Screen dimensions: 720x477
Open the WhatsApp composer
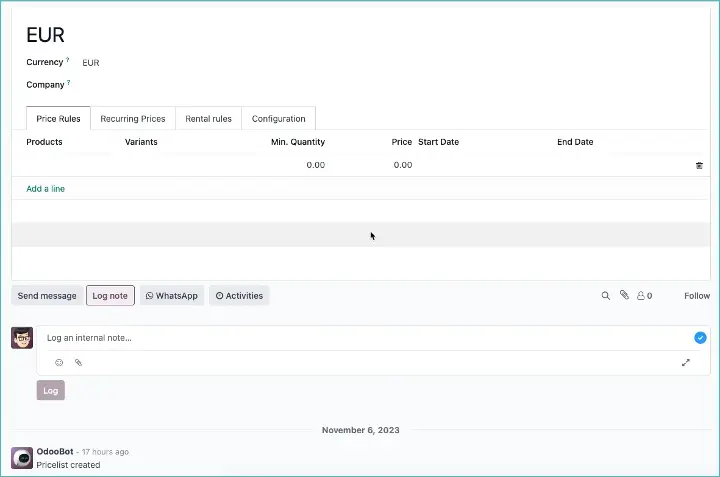click(x=172, y=296)
